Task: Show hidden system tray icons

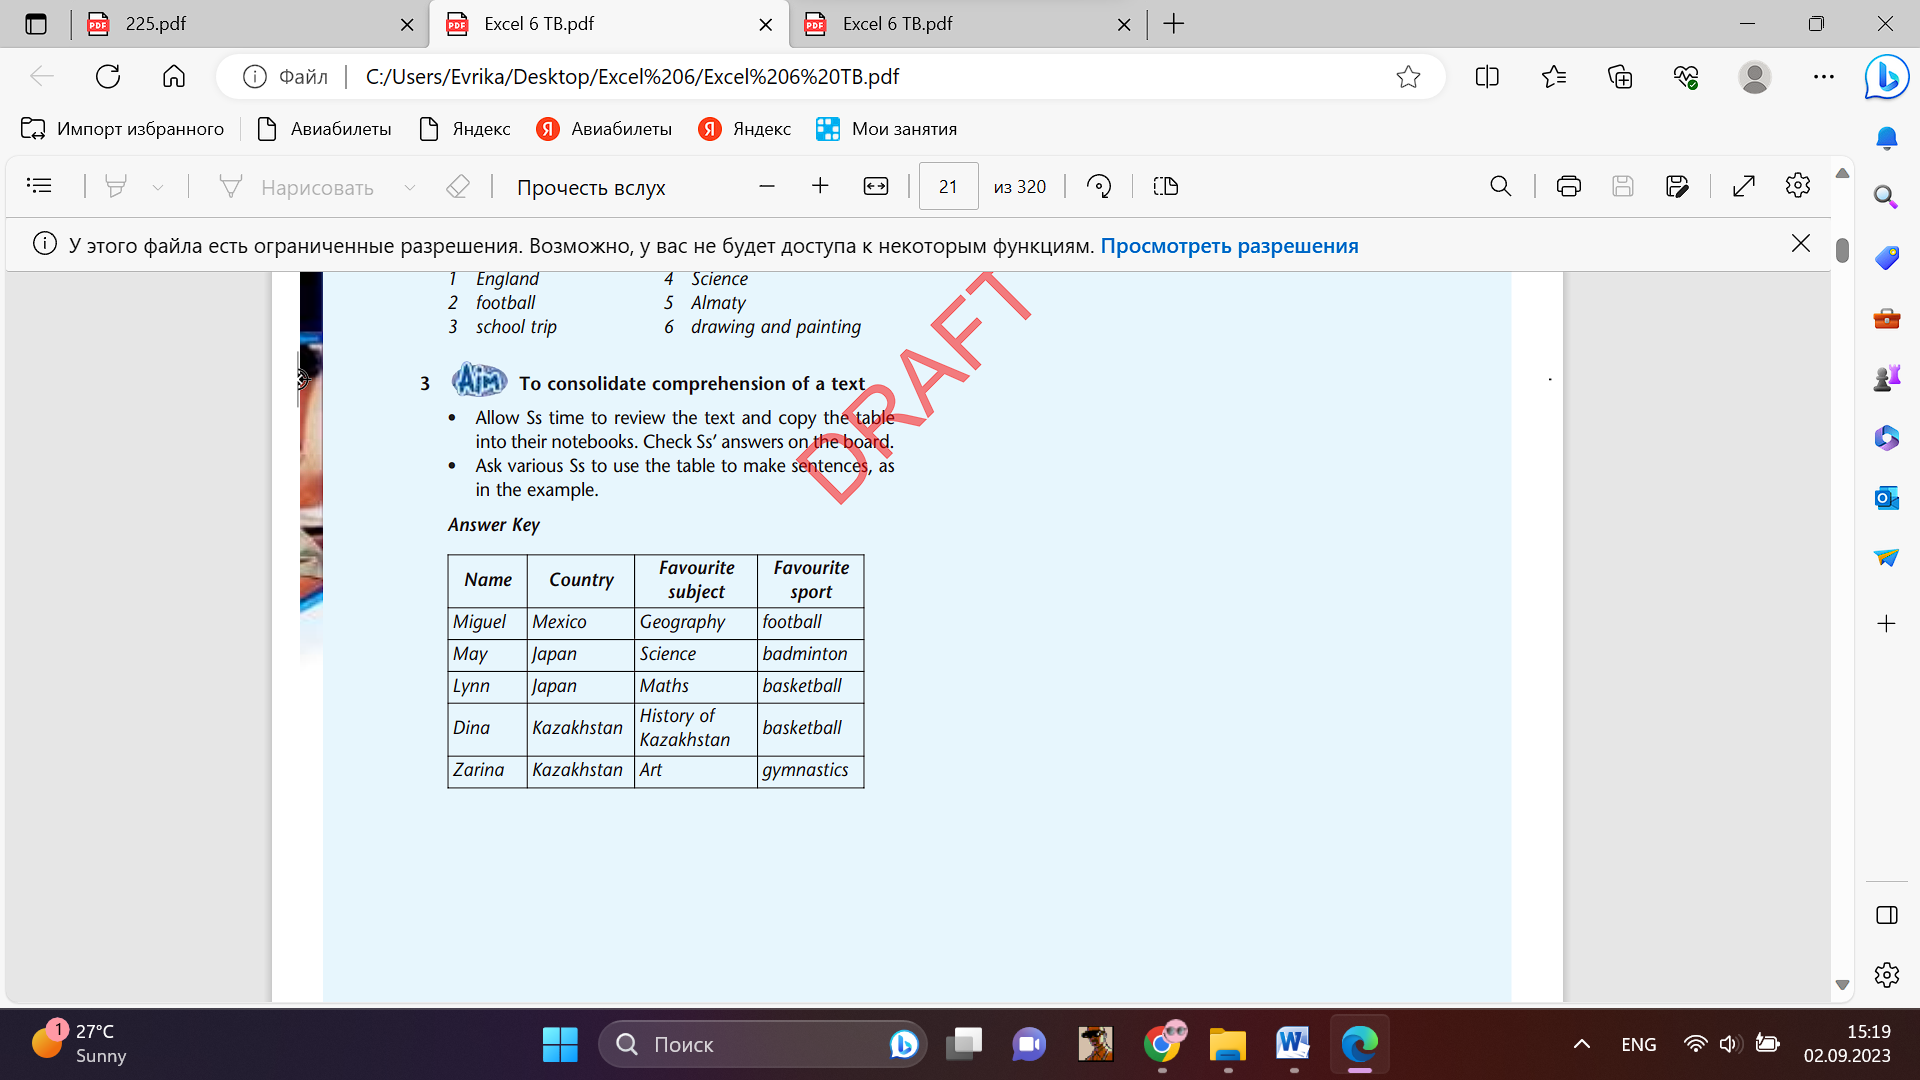Action: click(x=1581, y=1044)
